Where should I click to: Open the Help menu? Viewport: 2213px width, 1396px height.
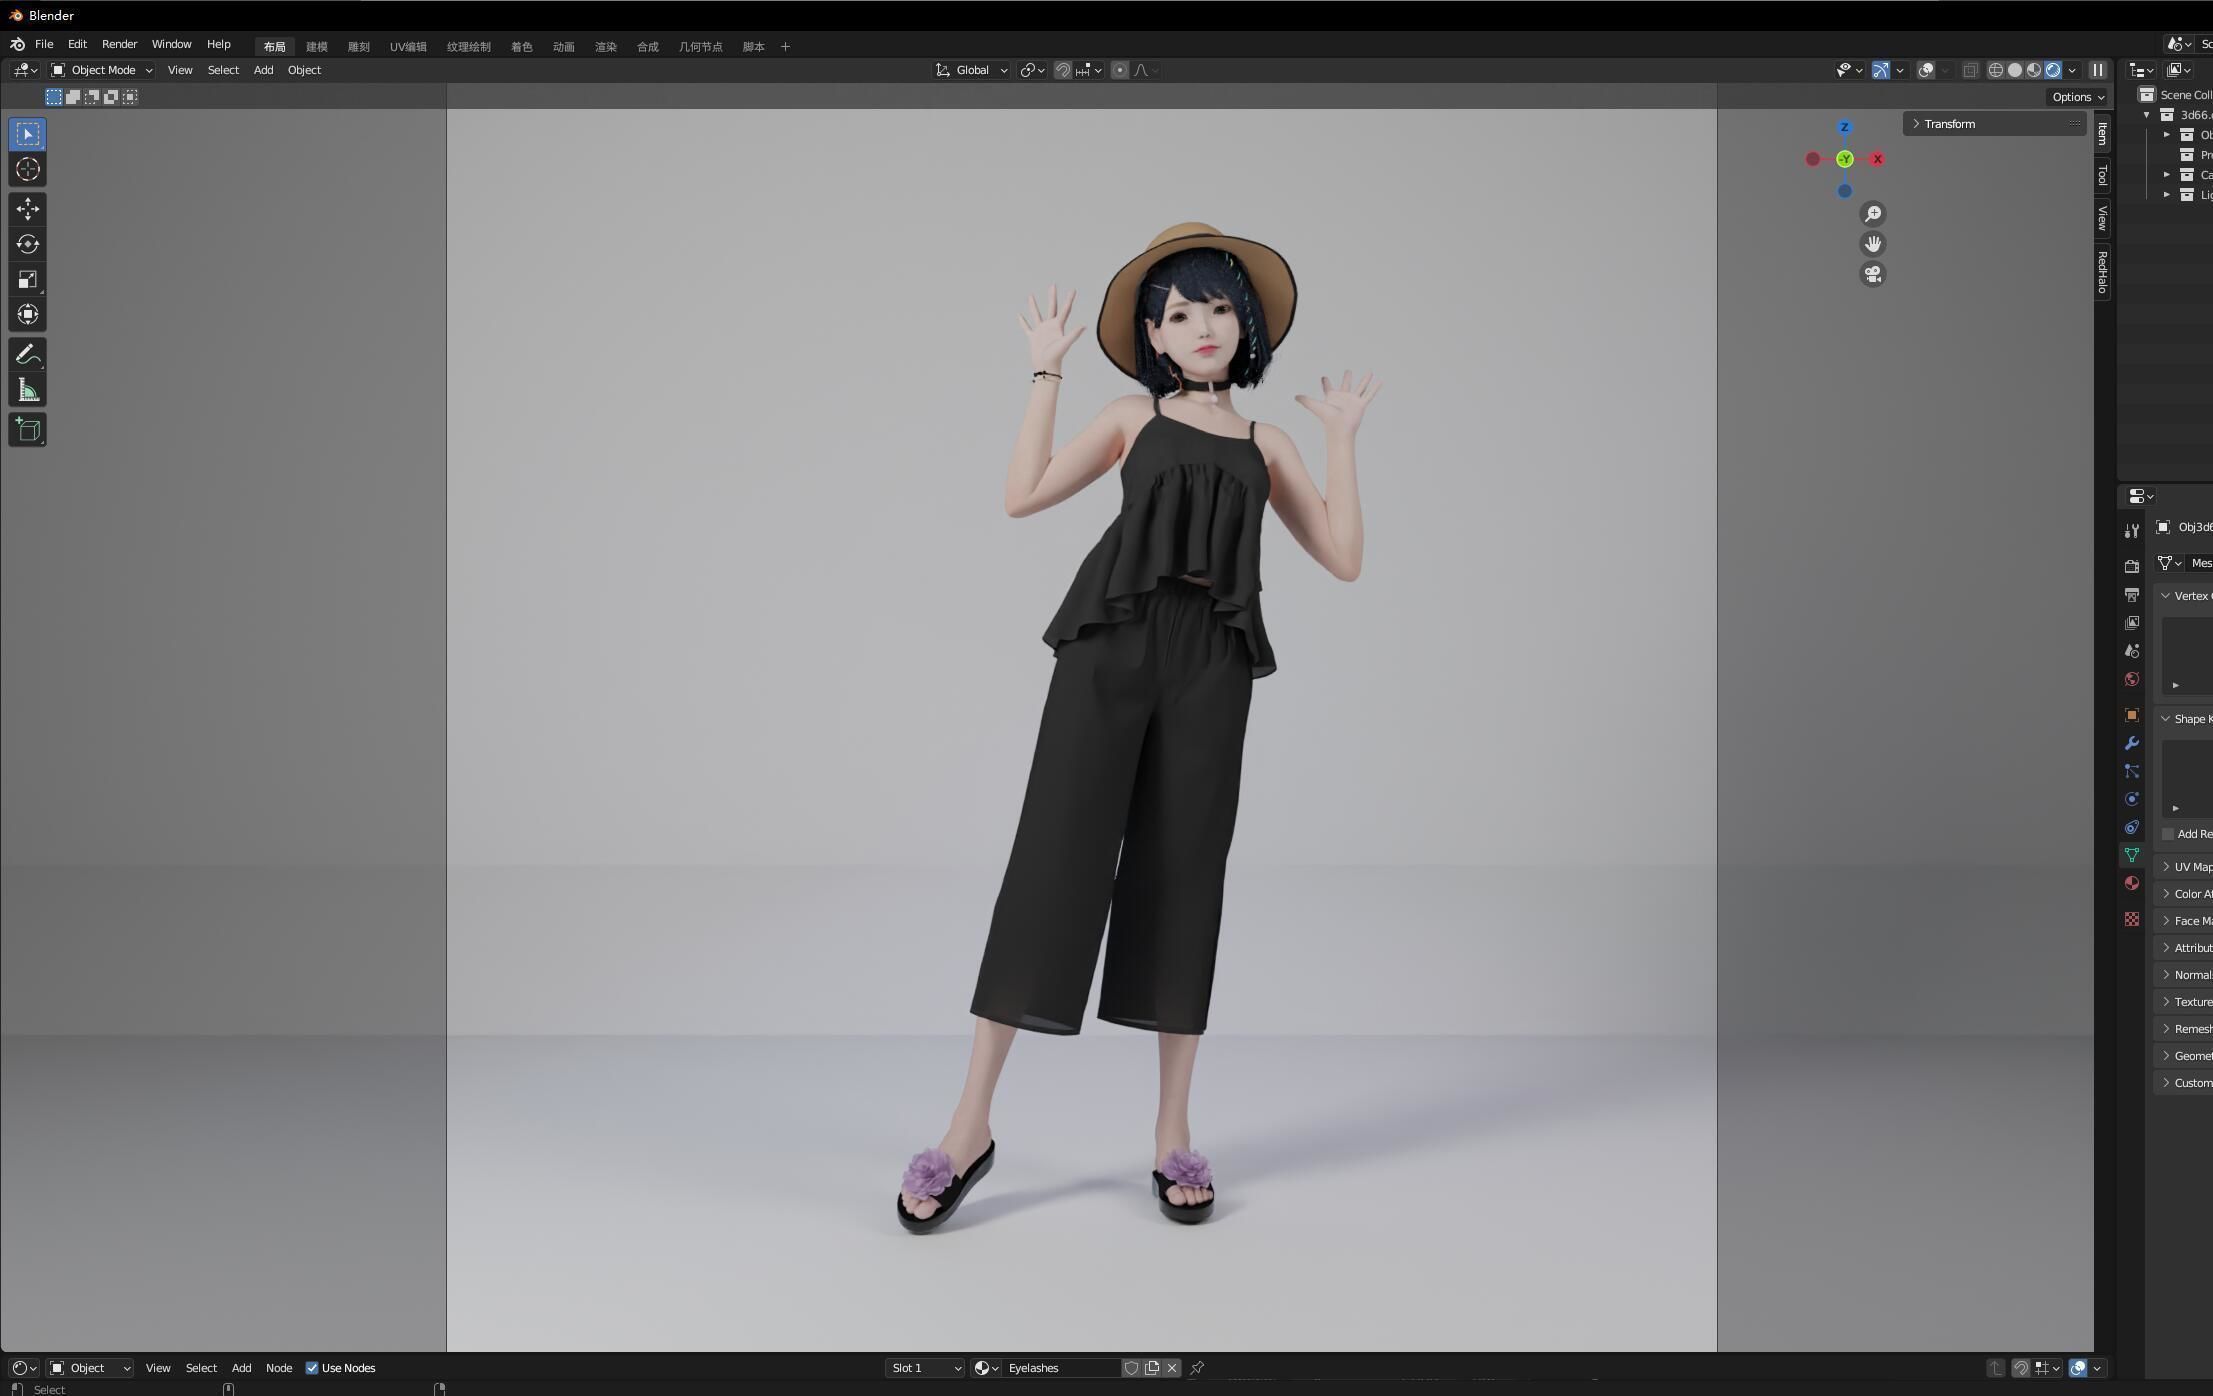tap(218, 44)
